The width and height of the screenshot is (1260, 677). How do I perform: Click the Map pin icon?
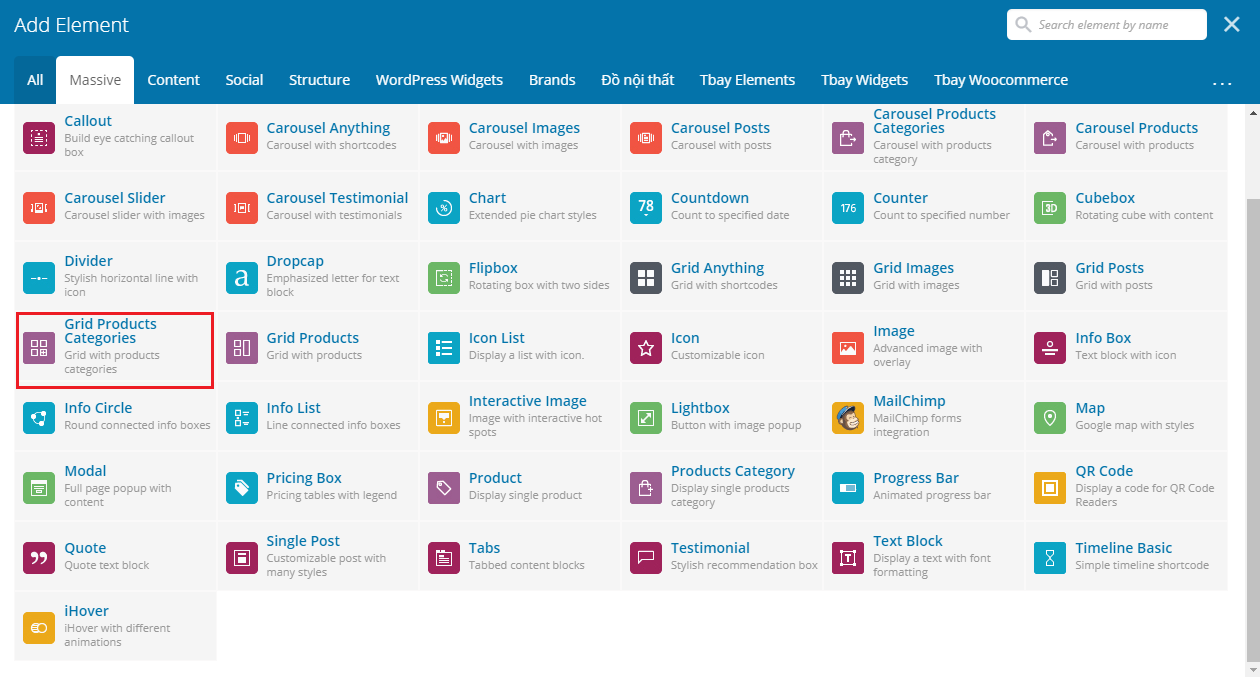[1050, 418]
